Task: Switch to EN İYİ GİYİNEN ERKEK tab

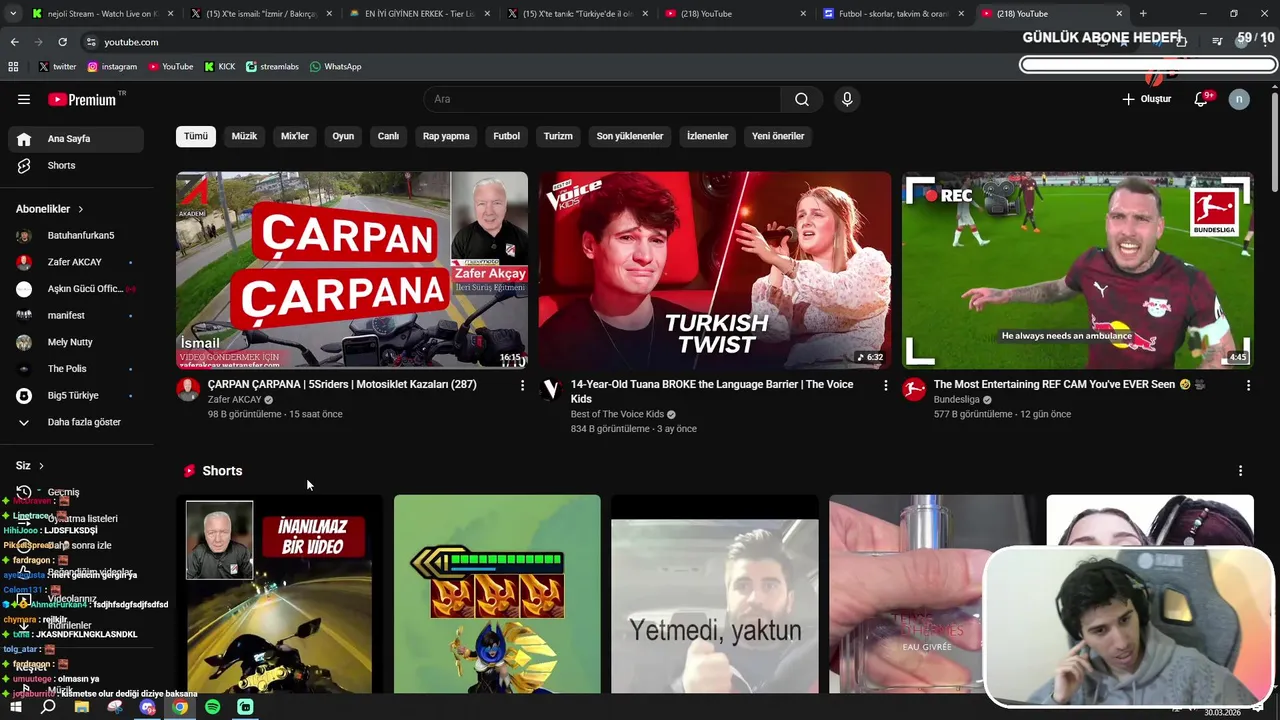Action: 420,14
